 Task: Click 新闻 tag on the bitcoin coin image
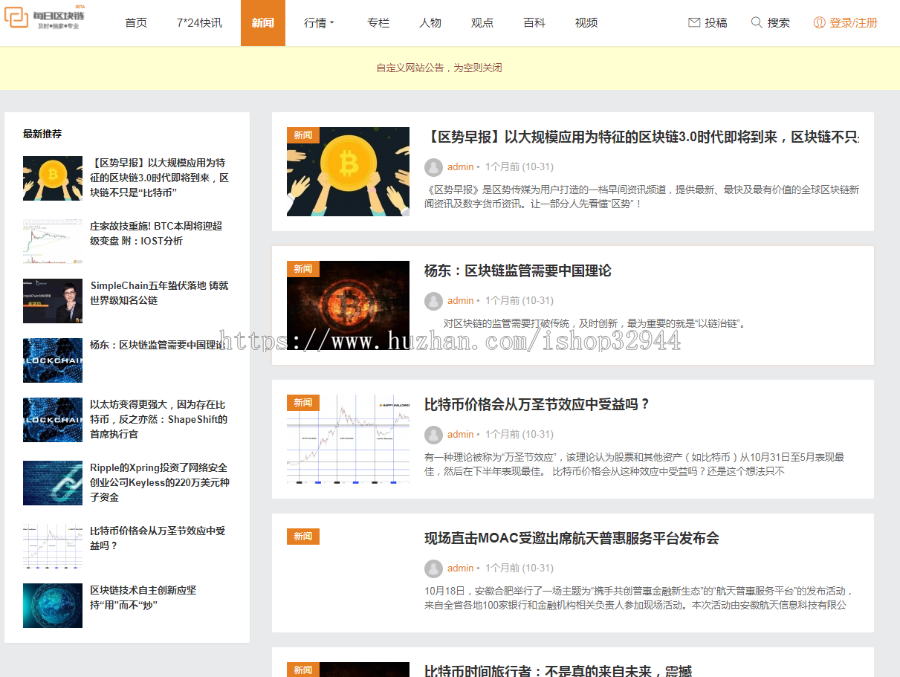pos(303,135)
